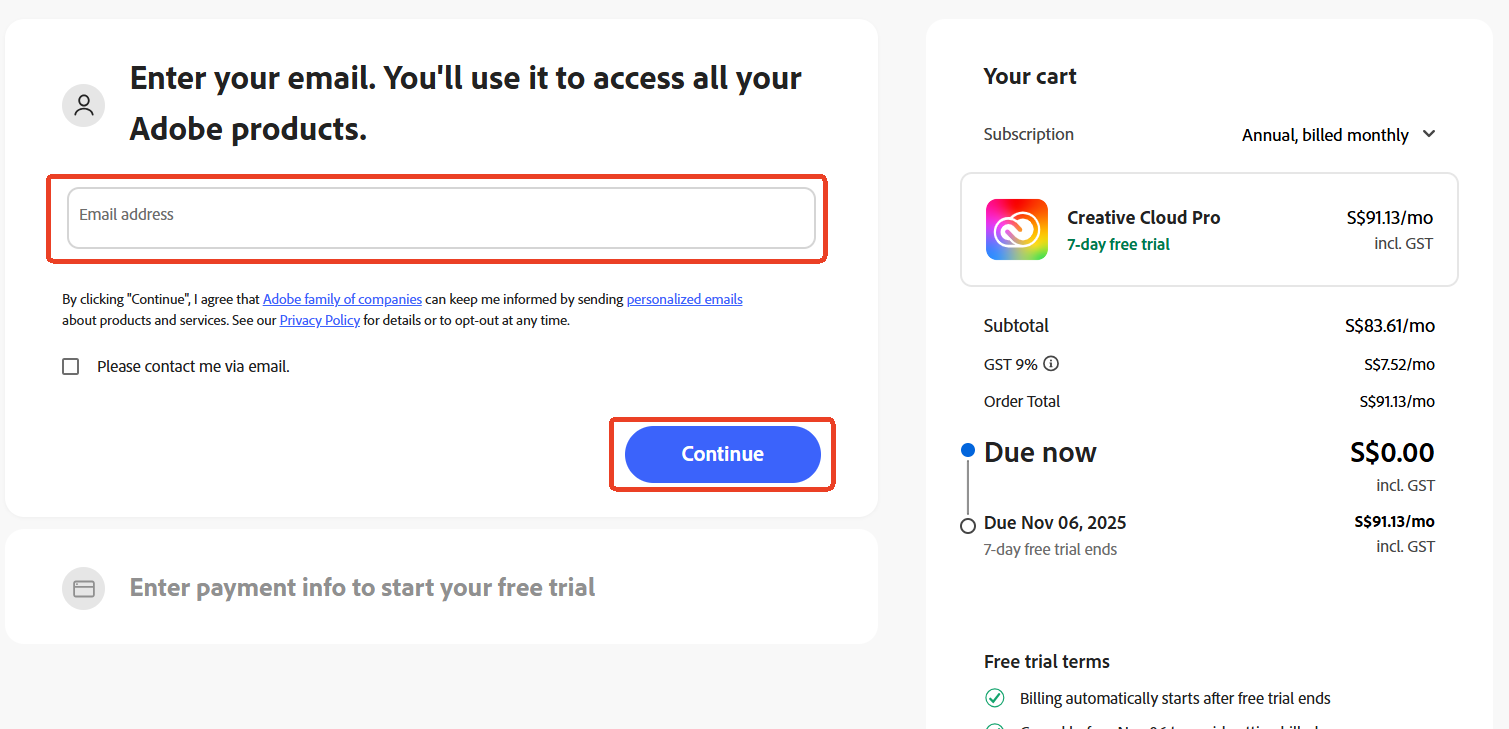Click the user avatar icon
The image size is (1509, 729).
[83, 104]
